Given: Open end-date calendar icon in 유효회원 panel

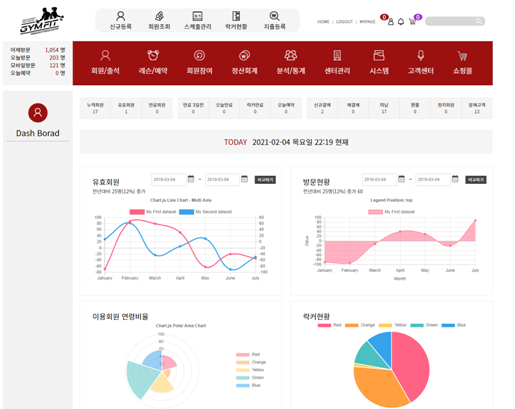Looking at the screenshot, I should (244, 179).
